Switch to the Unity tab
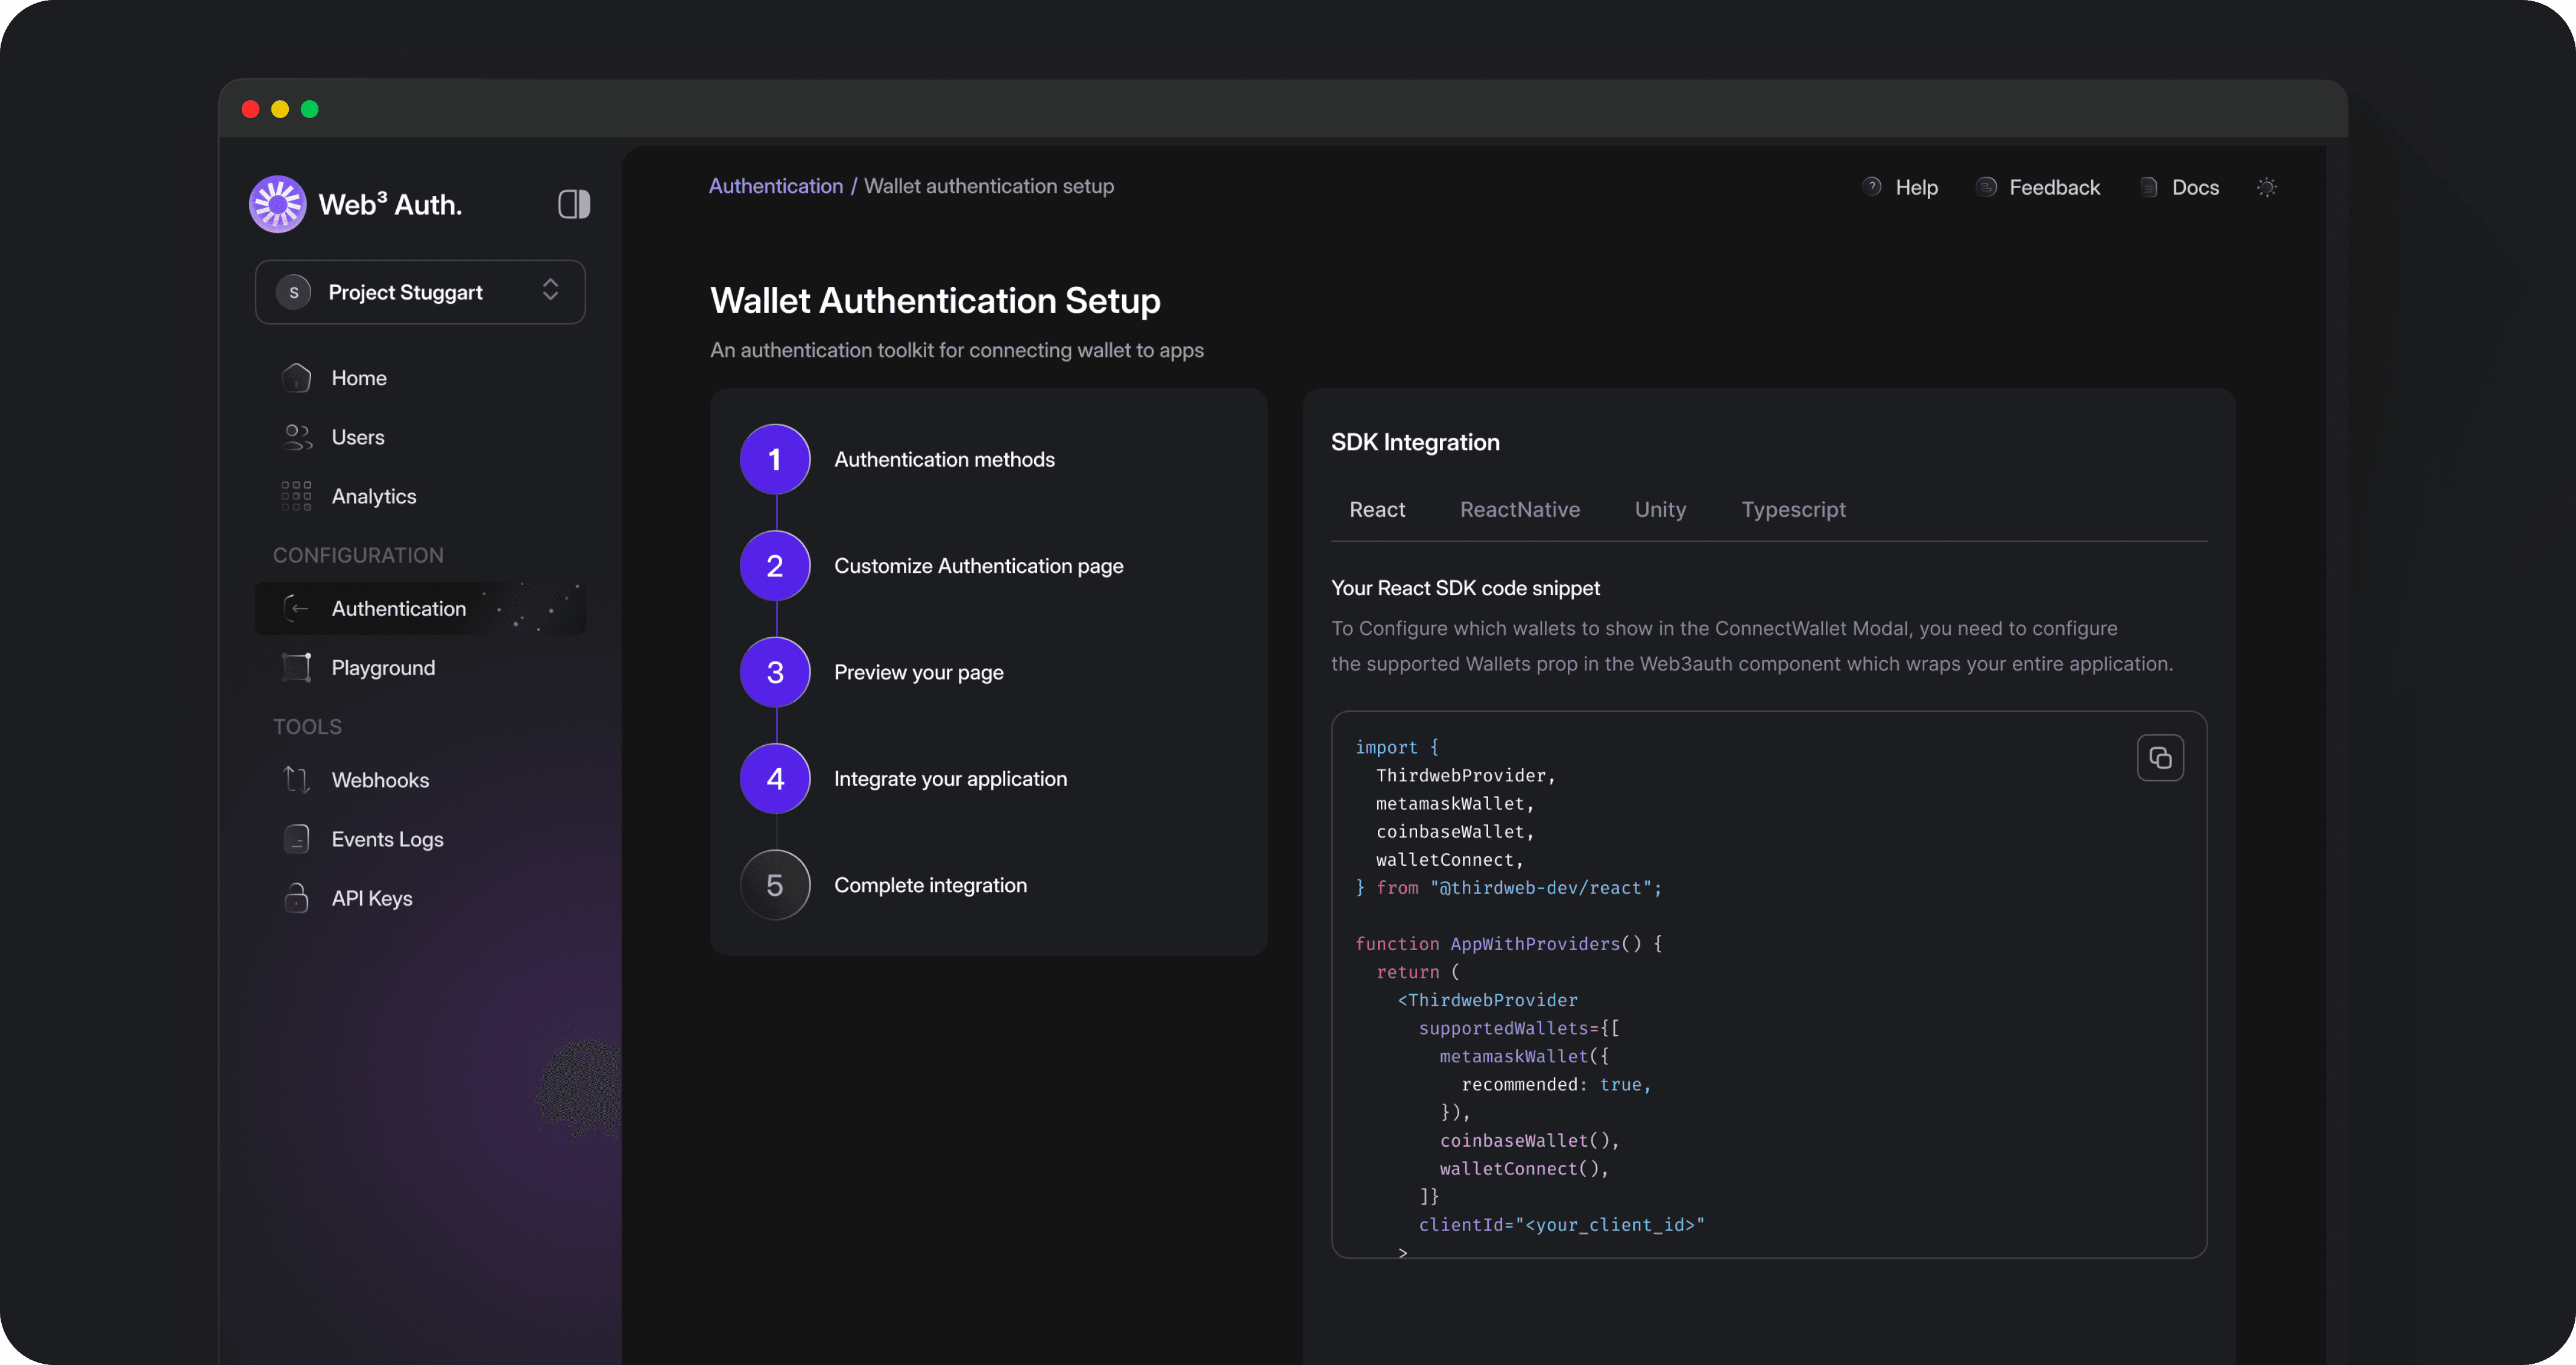 (x=1660, y=509)
